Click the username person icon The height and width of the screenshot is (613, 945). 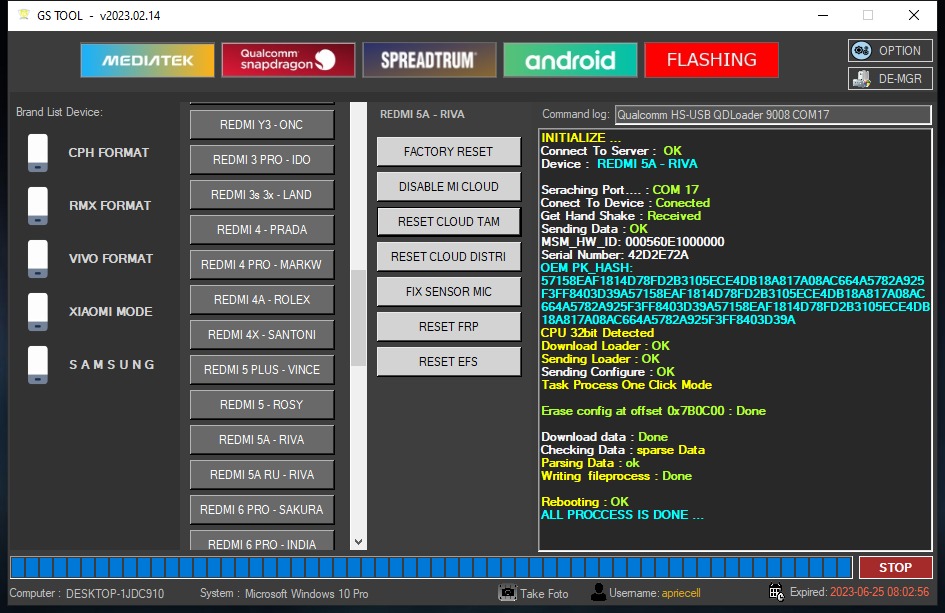coord(598,593)
